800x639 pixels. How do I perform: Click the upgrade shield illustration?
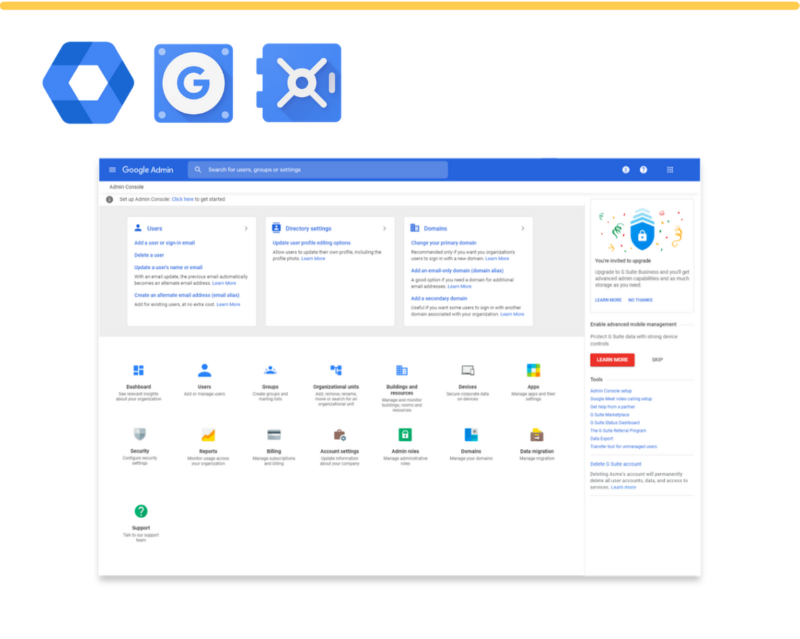click(x=642, y=229)
